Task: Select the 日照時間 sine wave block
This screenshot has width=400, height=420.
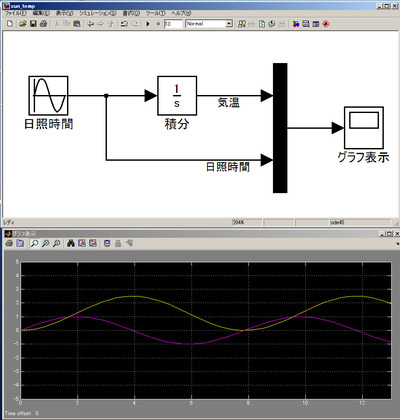Action: (48, 96)
